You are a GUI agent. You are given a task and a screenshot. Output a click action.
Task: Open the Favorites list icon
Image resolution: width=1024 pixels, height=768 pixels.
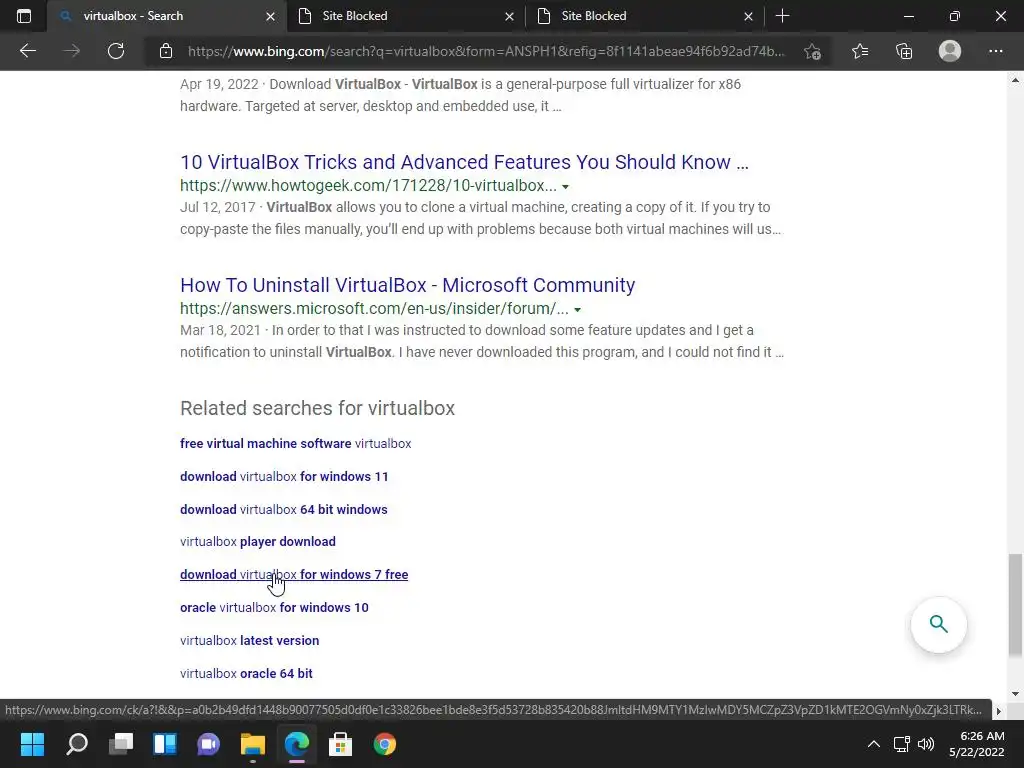pos(860,51)
